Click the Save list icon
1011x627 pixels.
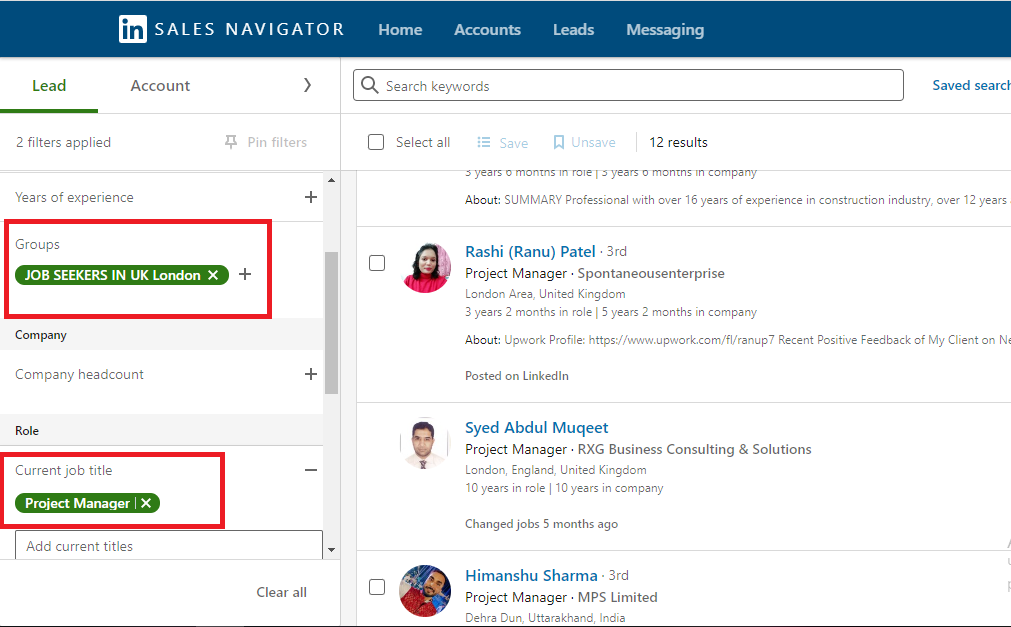tap(484, 142)
